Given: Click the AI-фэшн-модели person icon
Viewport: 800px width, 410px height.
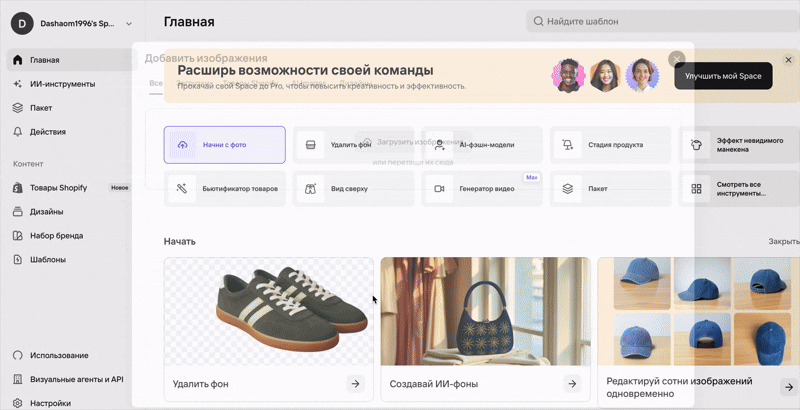Looking at the screenshot, I should pyautogui.click(x=439, y=145).
